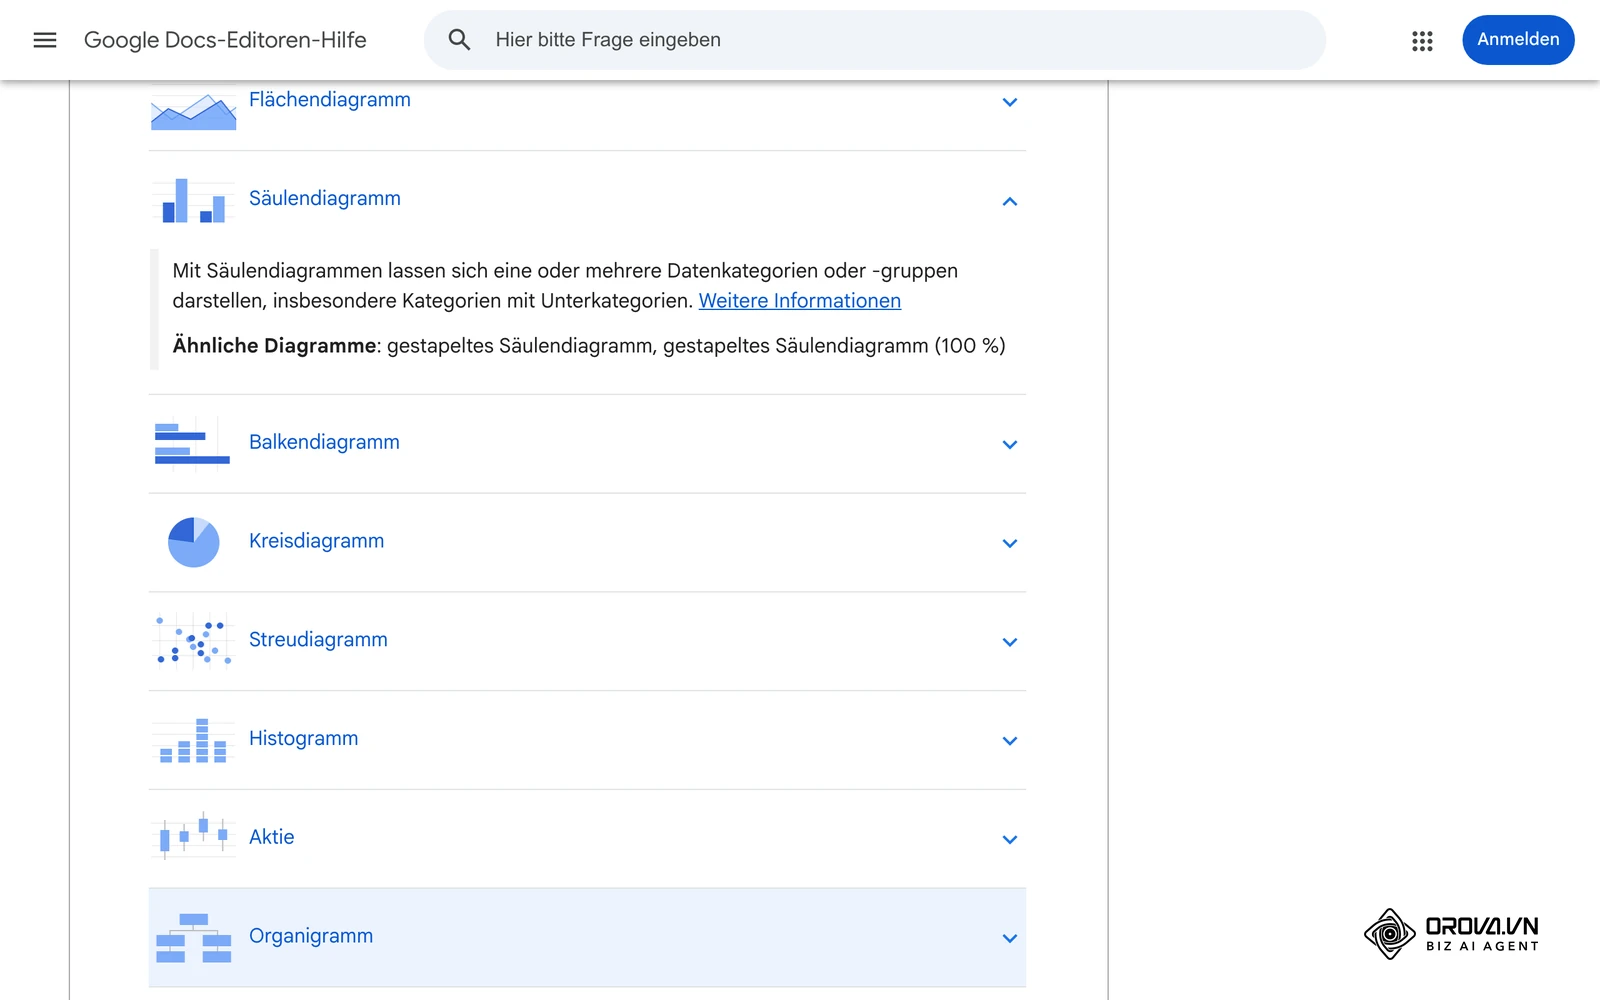Expand the Streudiagramm section chevron
Image resolution: width=1600 pixels, height=1000 pixels.
1010,642
